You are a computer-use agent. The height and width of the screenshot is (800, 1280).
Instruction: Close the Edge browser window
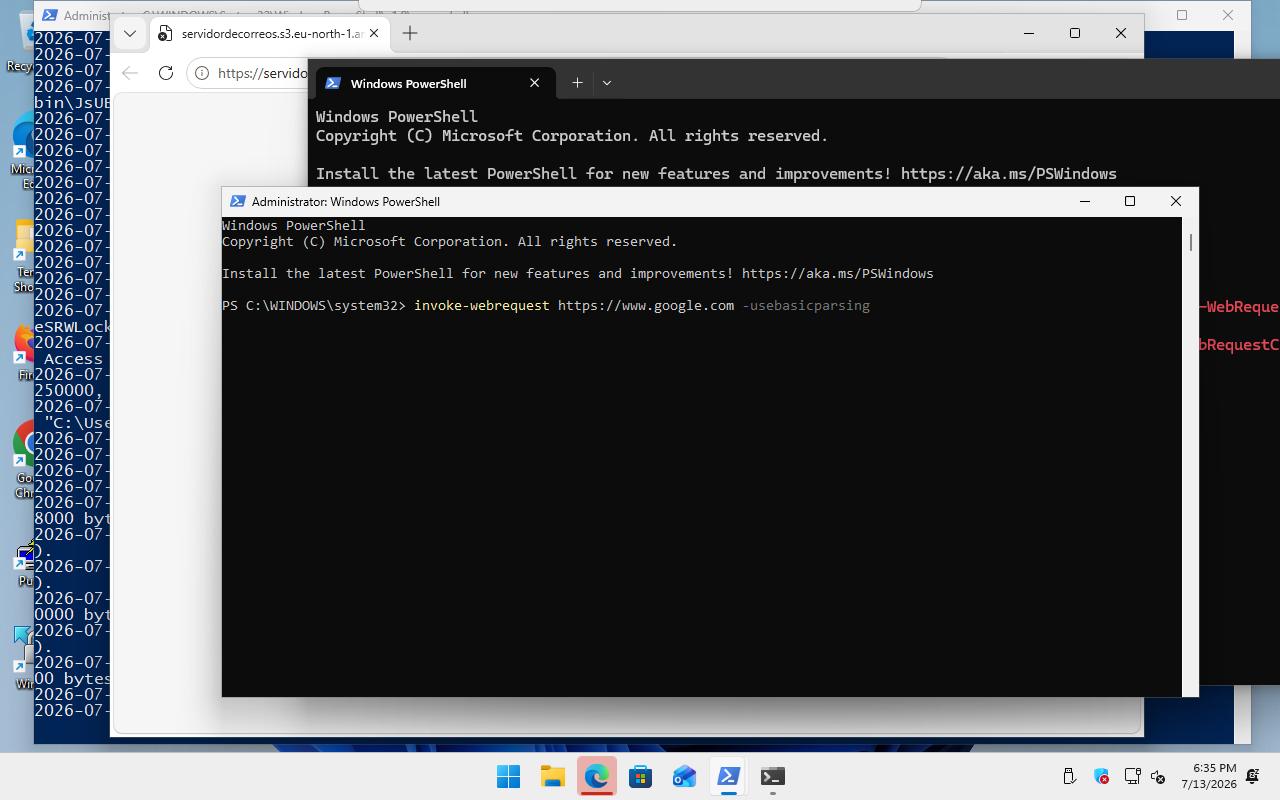pyautogui.click(x=1121, y=33)
